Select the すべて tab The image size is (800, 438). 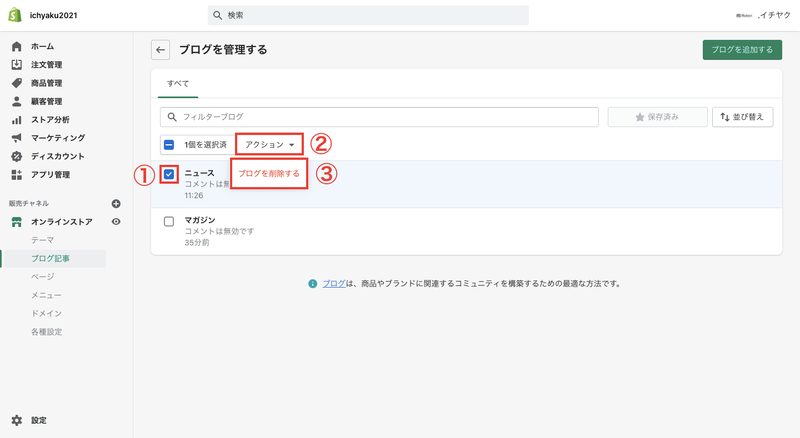(x=178, y=84)
